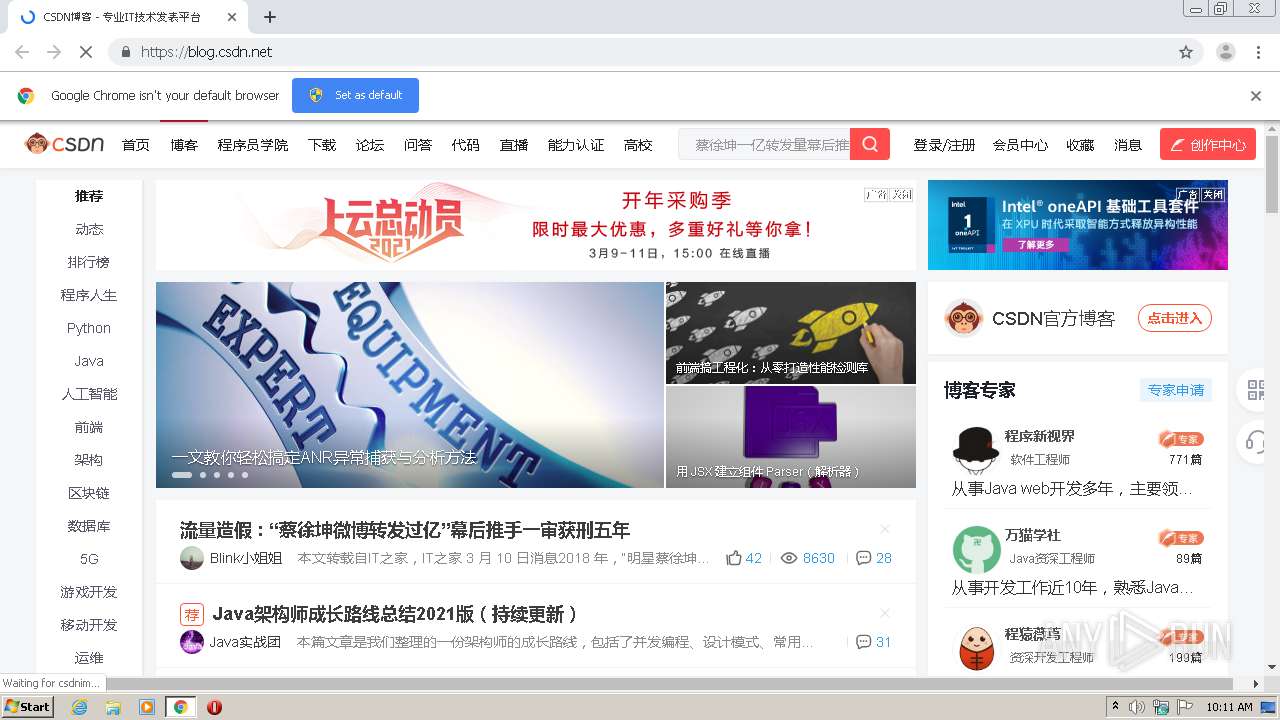Select the first carousel indicator dot

click(182, 475)
